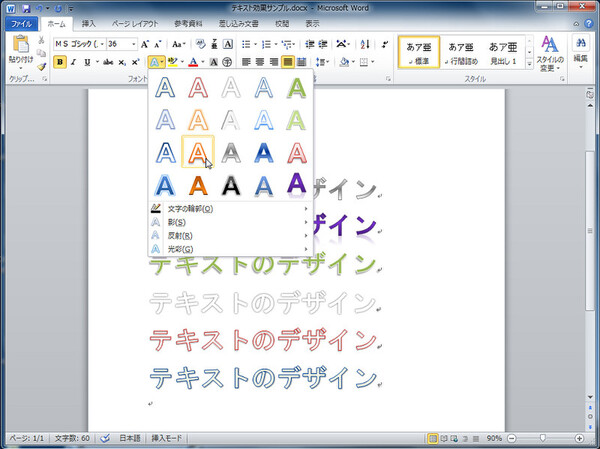This screenshot has height=449, width=600.
Task: Open the font size dropdown
Action: pyautogui.click(x=133, y=44)
